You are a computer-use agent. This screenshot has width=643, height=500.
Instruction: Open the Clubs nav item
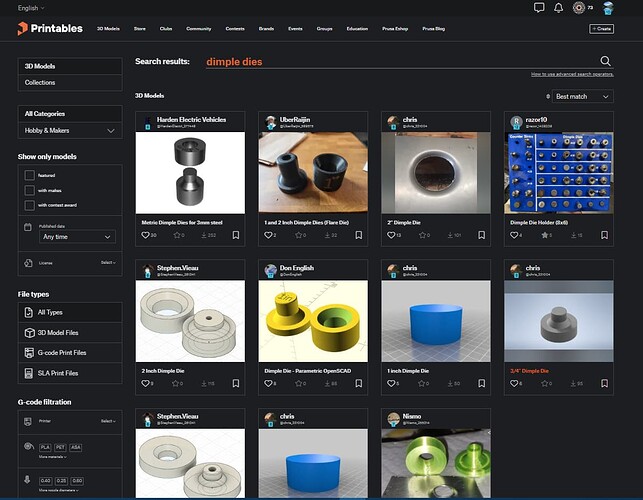pos(166,29)
